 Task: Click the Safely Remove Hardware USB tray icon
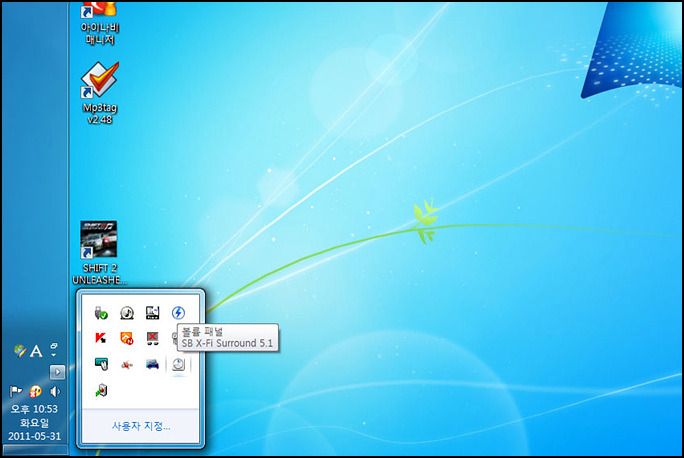pyautogui.click(x=101, y=313)
